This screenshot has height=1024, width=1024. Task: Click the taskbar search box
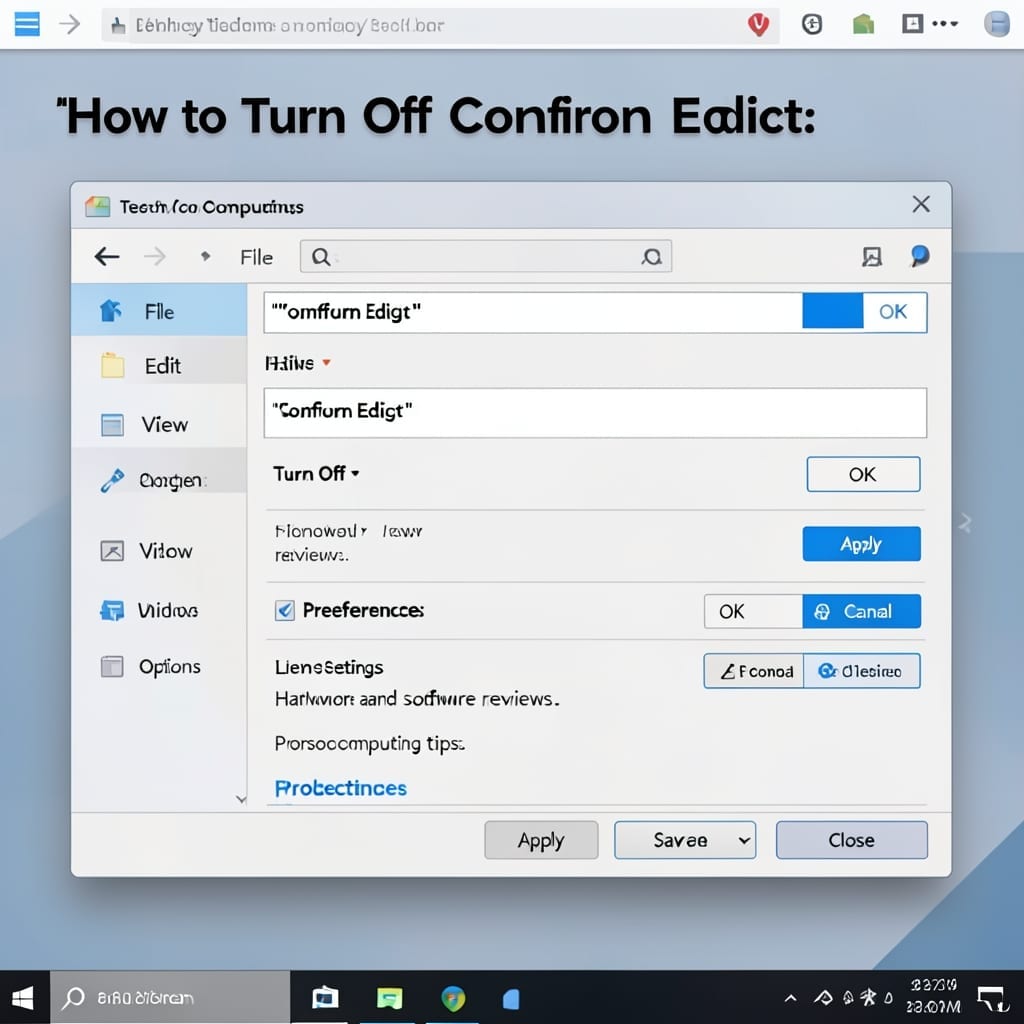[170, 997]
